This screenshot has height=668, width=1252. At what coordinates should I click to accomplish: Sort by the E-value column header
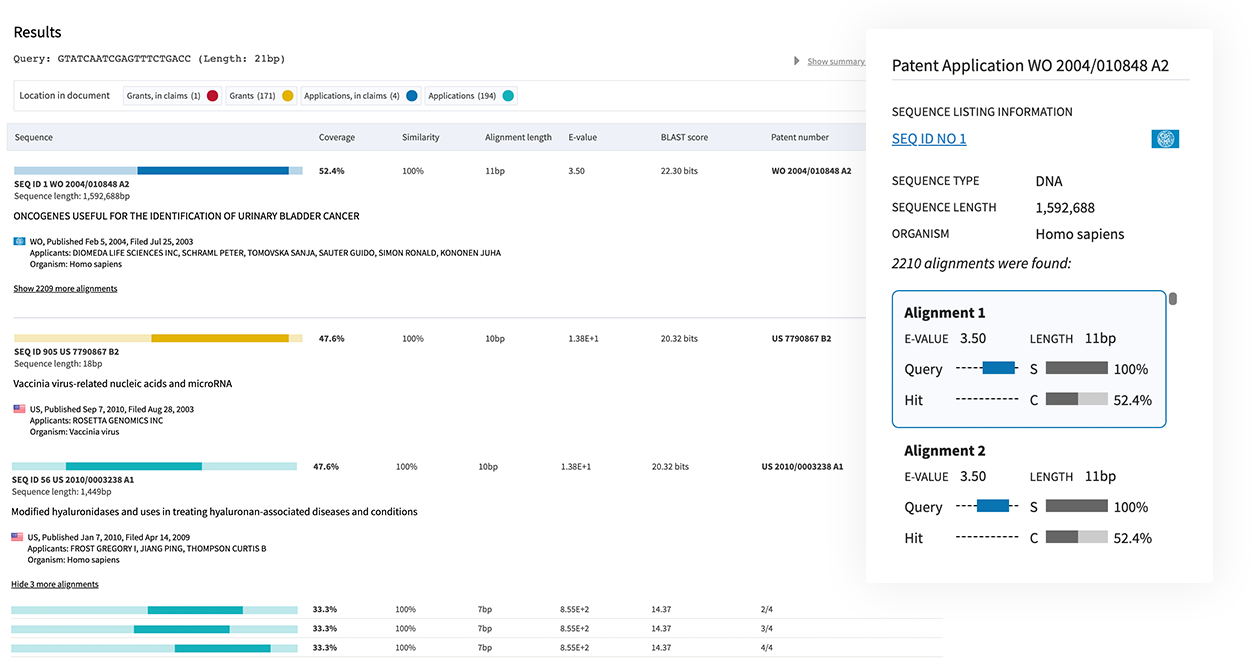point(582,137)
